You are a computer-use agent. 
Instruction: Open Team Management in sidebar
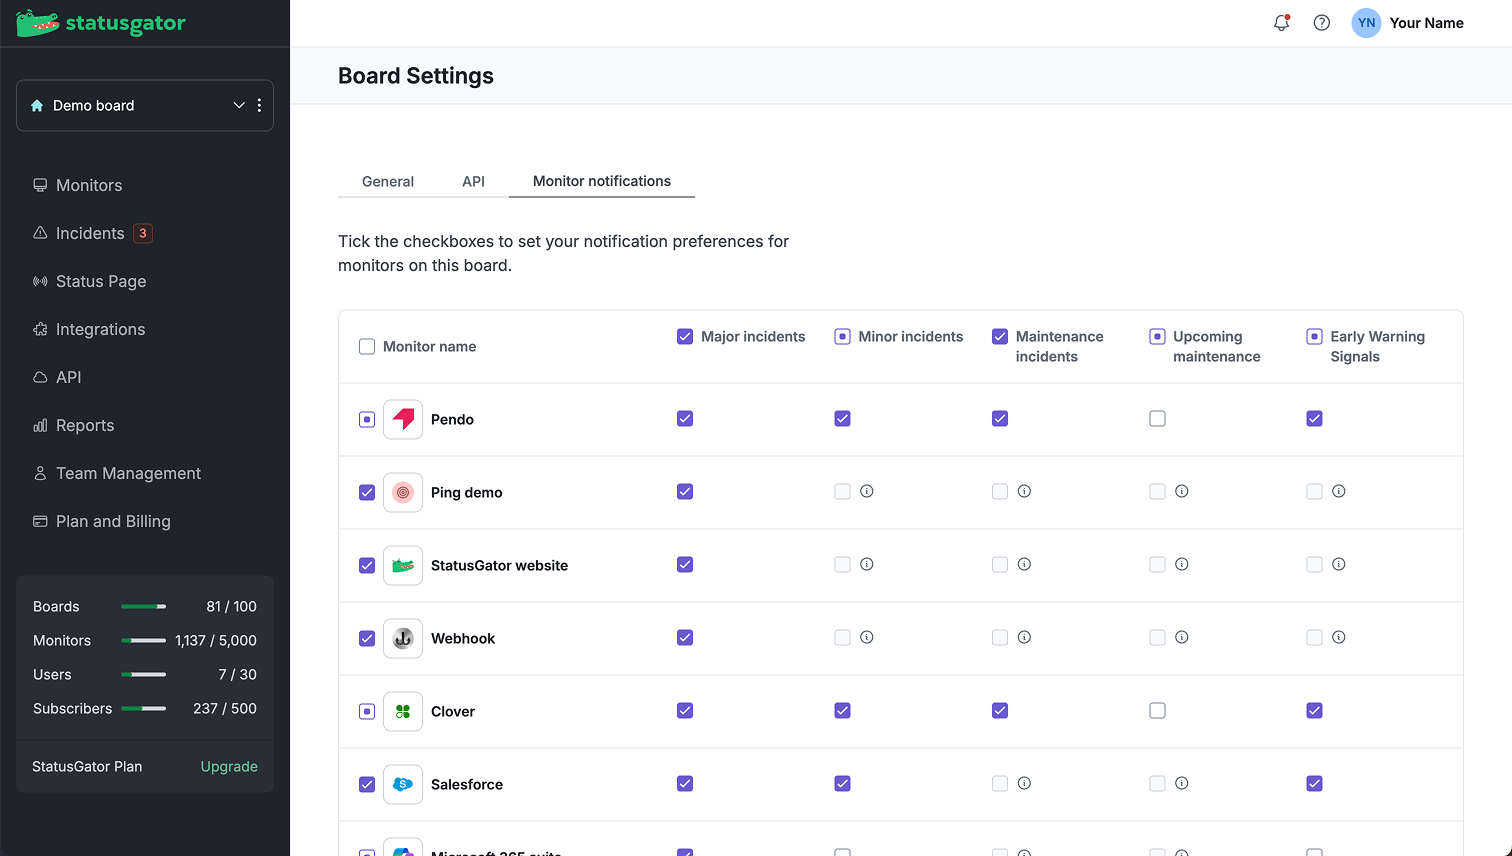coord(128,473)
